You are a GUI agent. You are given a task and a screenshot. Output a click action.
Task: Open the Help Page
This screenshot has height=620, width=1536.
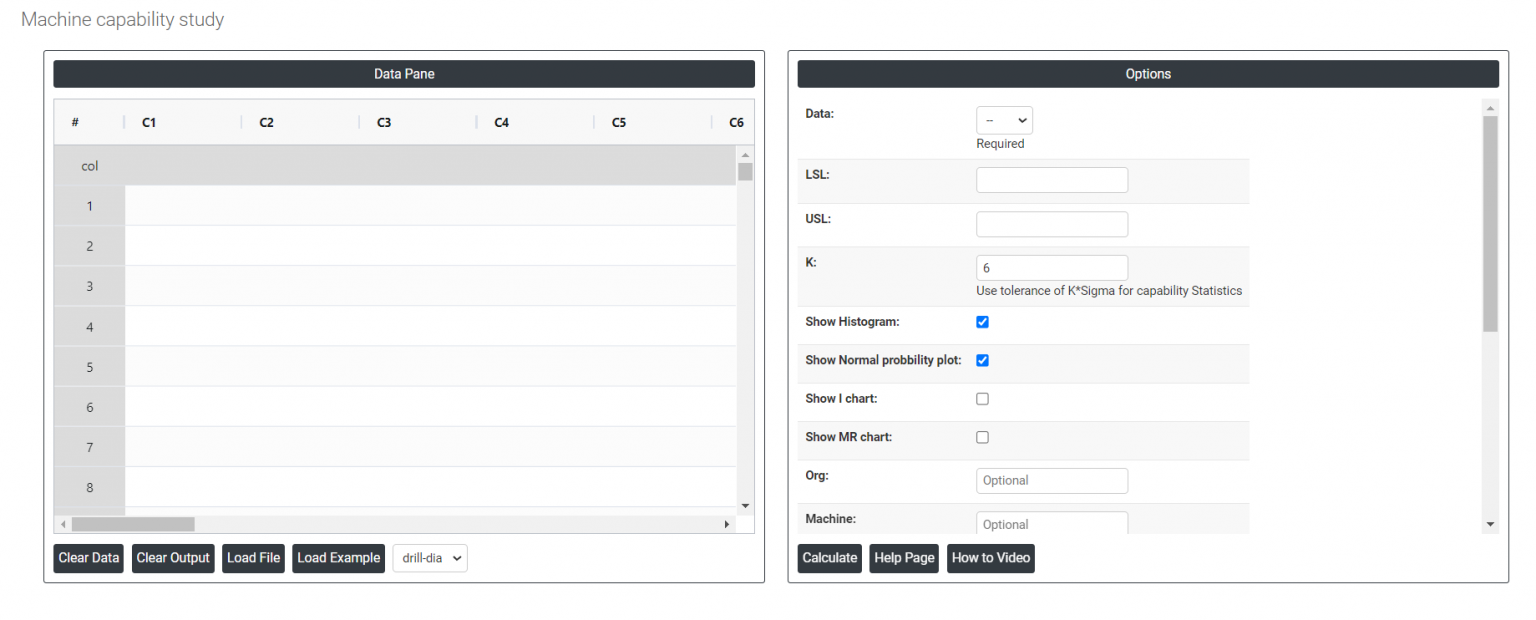903,558
